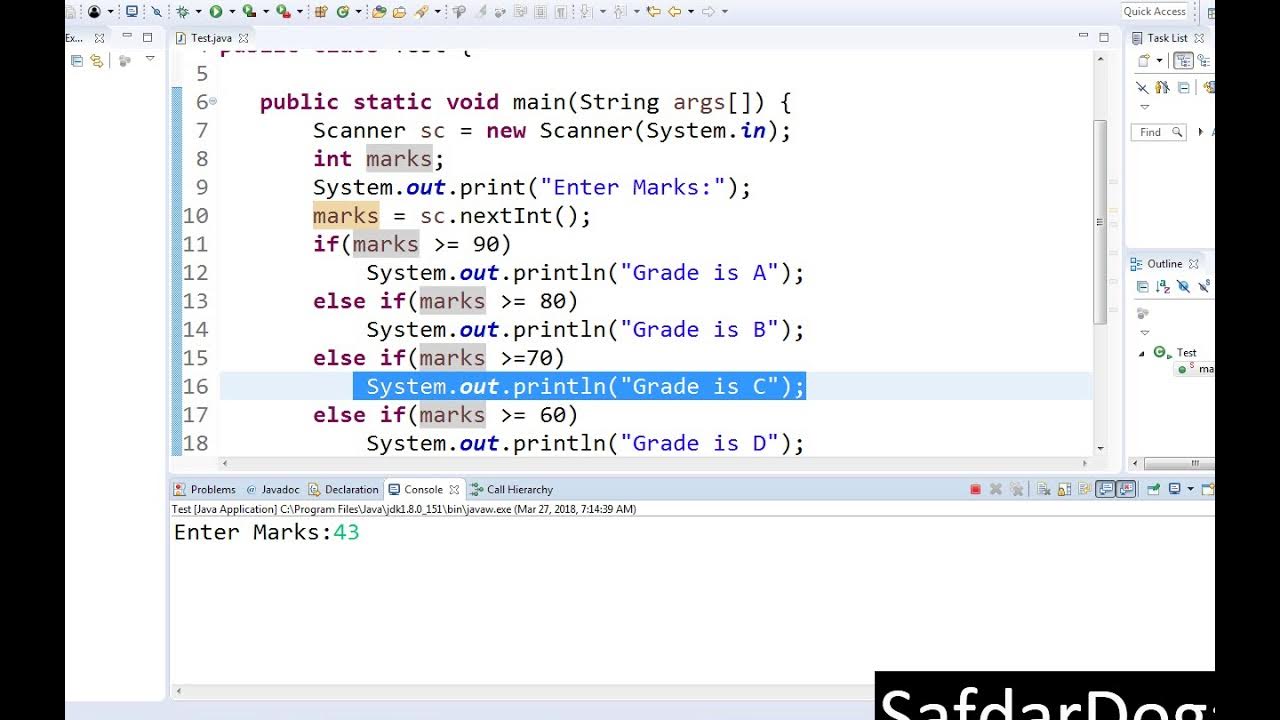Image resolution: width=1280 pixels, height=720 pixels.
Task: Go back with the yellow Back arrow
Action: (x=675, y=12)
